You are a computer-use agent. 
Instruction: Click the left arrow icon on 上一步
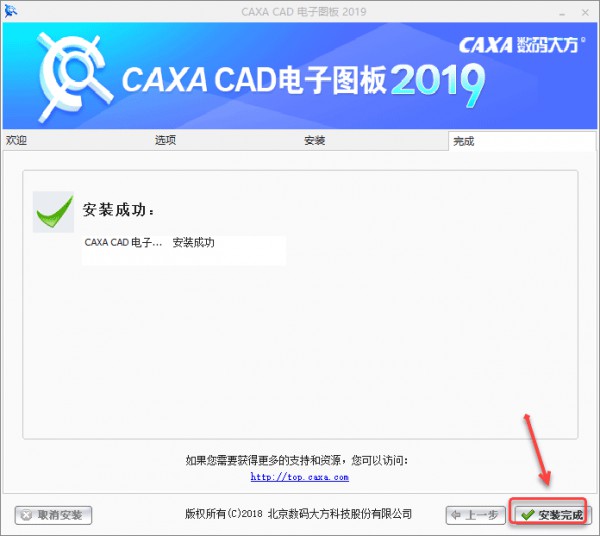(456, 515)
